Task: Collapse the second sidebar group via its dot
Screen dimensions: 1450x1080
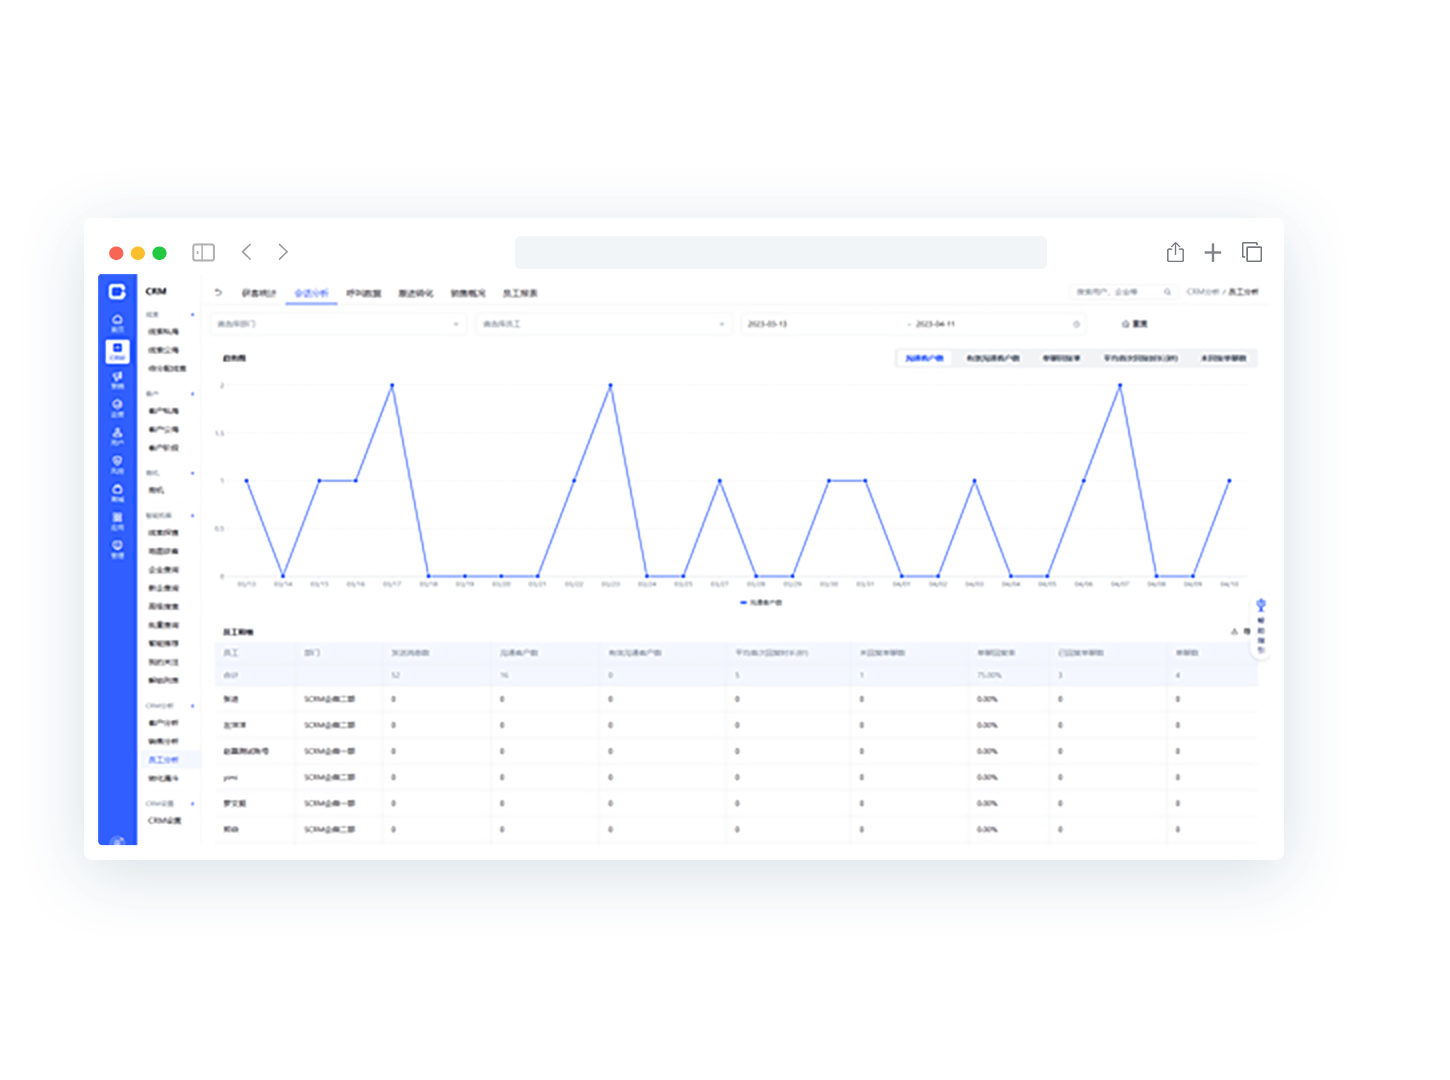Action: pyautogui.click(x=193, y=394)
